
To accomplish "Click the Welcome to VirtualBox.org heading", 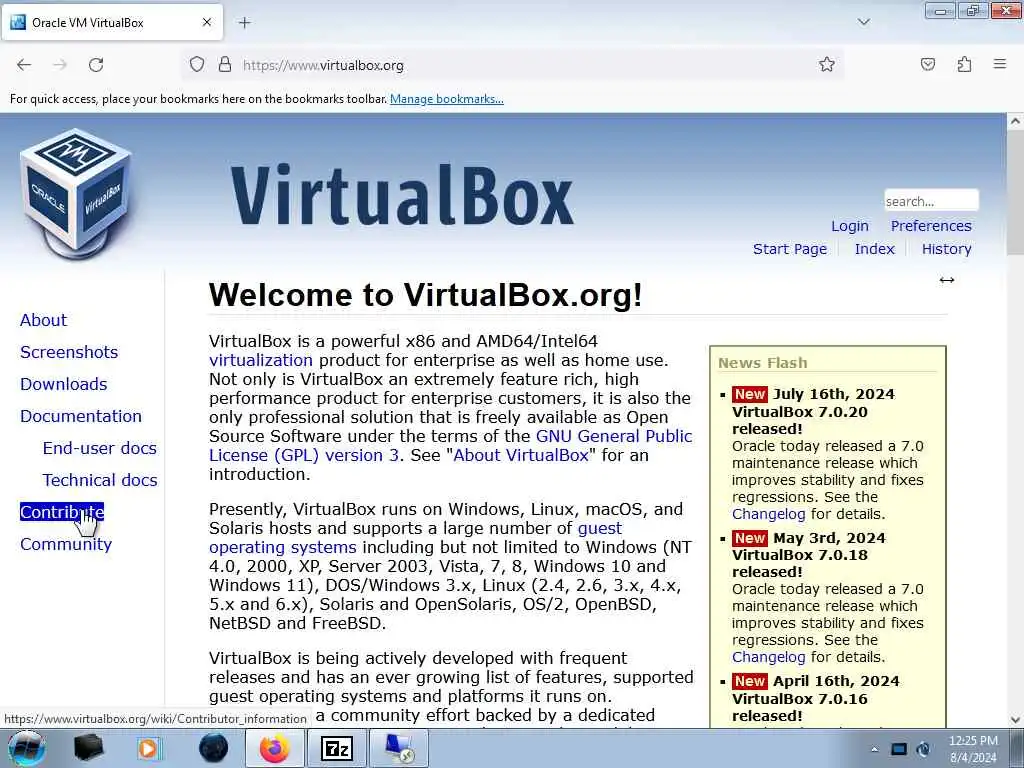I will coord(426,295).
